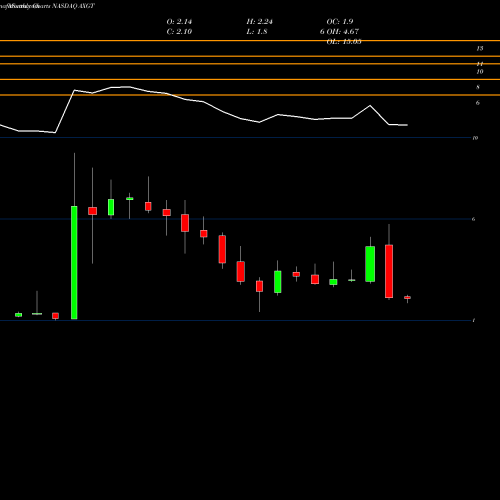
Task: Click the last small red candlestick
Action: (407, 297)
